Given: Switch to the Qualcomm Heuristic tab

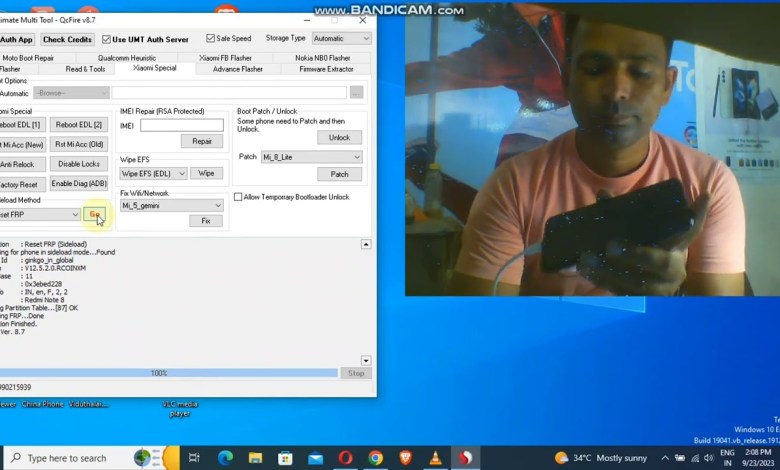Looking at the screenshot, I should pyautogui.click(x=127, y=58).
